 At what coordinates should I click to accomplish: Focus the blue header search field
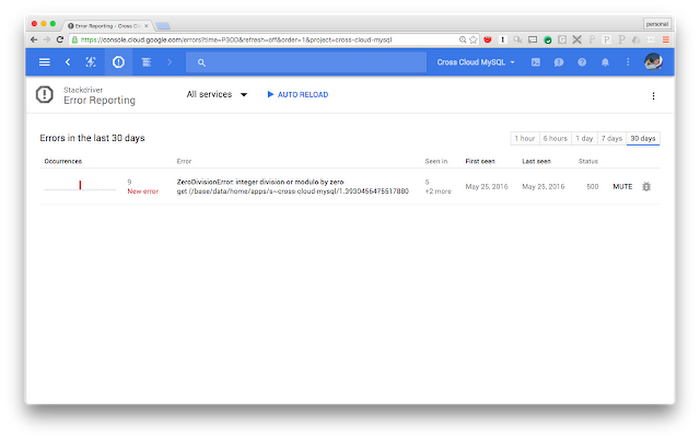tap(306, 62)
